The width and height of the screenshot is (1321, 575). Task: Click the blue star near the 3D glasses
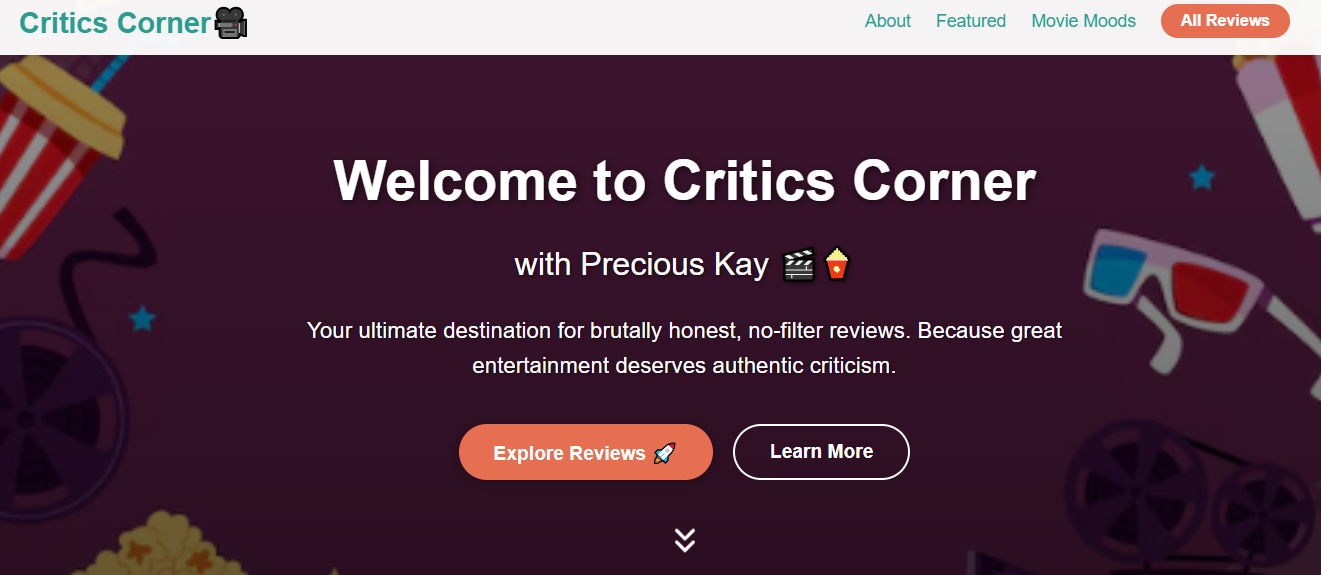coord(1201,178)
